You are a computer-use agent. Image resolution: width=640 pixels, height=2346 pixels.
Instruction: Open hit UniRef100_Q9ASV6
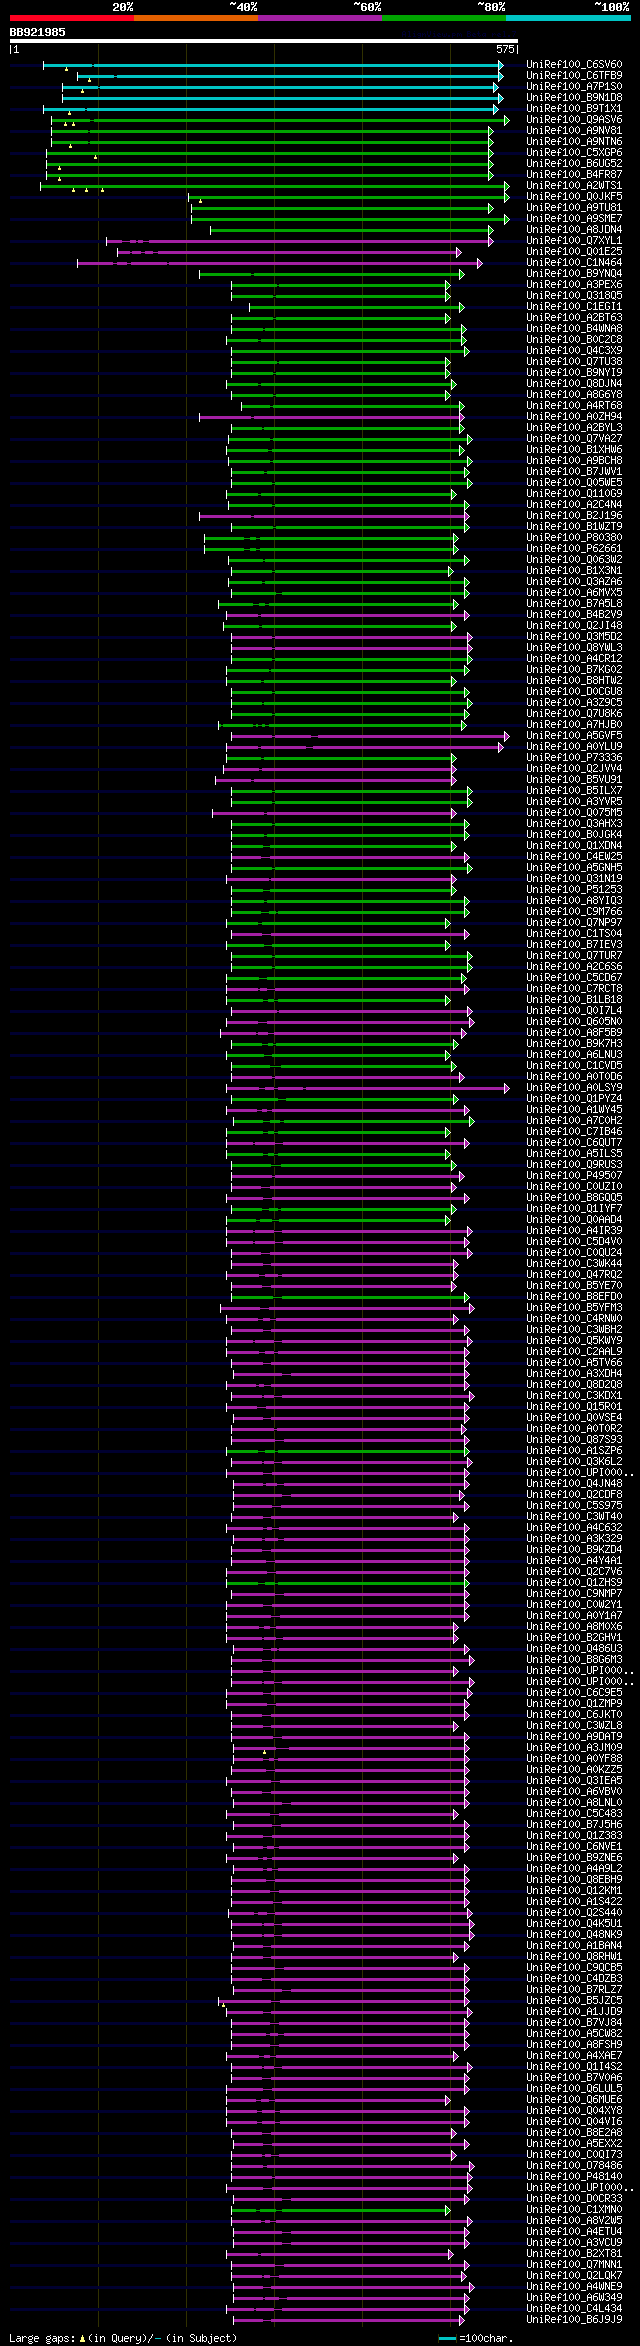pos(574,120)
